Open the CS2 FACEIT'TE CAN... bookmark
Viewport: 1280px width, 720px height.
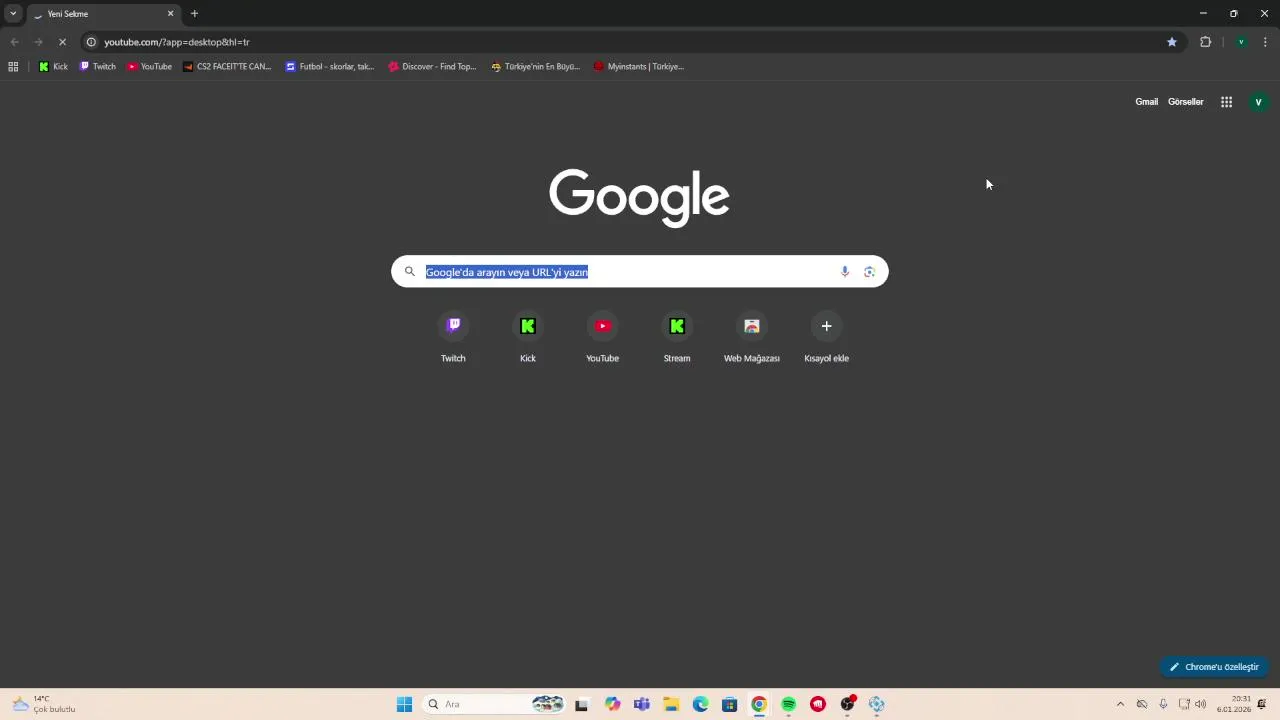(x=227, y=67)
